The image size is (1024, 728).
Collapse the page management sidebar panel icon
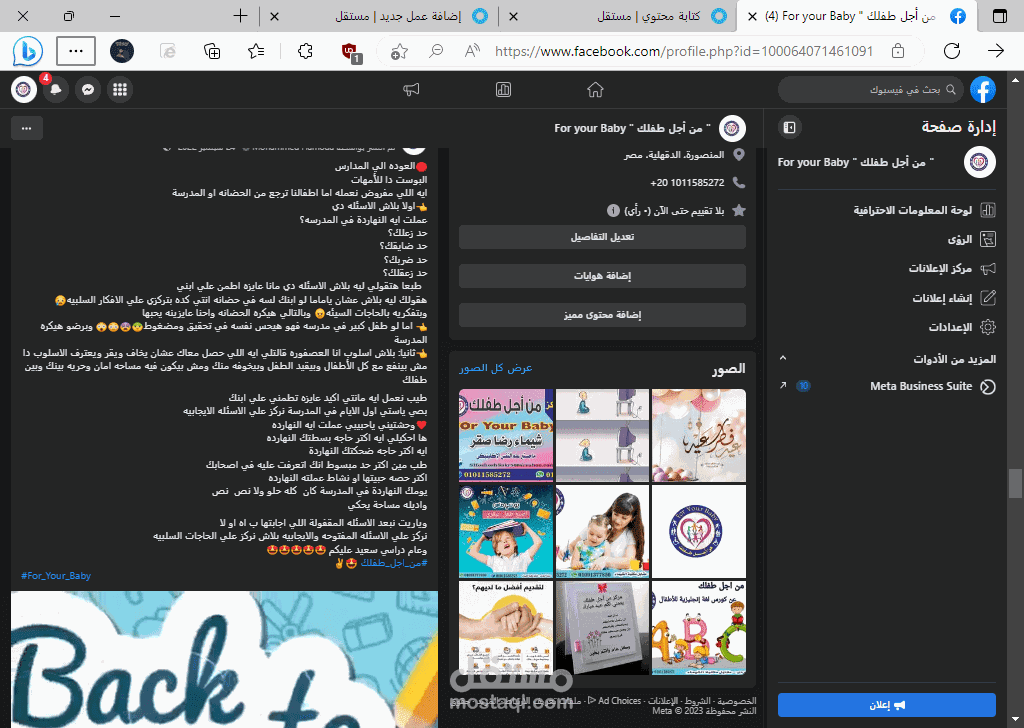pos(790,127)
